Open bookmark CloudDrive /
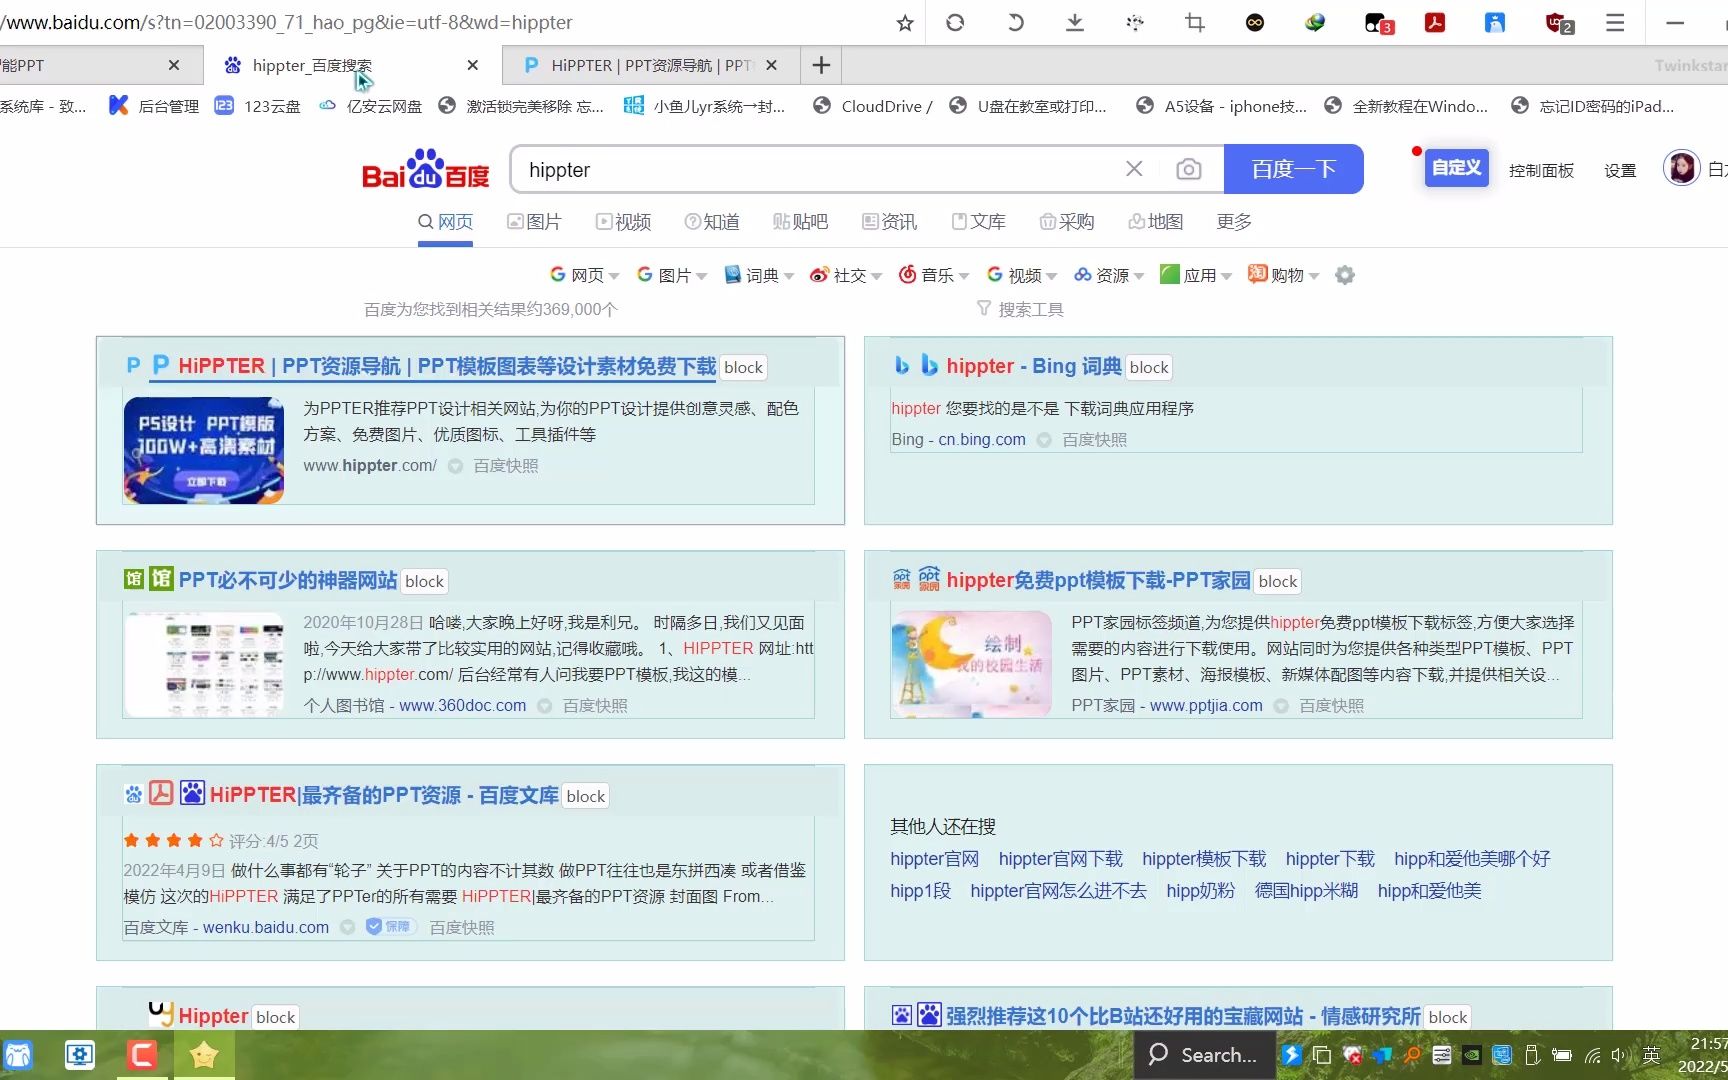The image size is (1728, 1080). tap(873, 106)
